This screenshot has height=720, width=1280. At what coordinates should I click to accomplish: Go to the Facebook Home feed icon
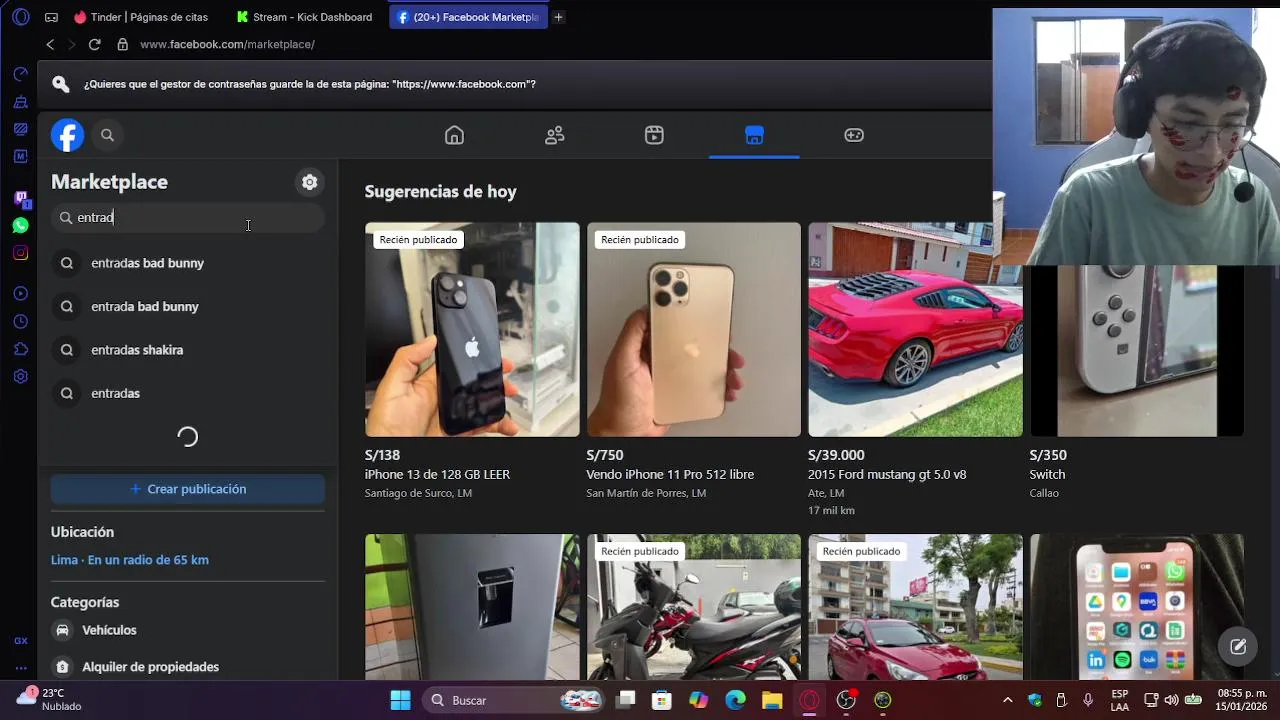coord(454,135)
